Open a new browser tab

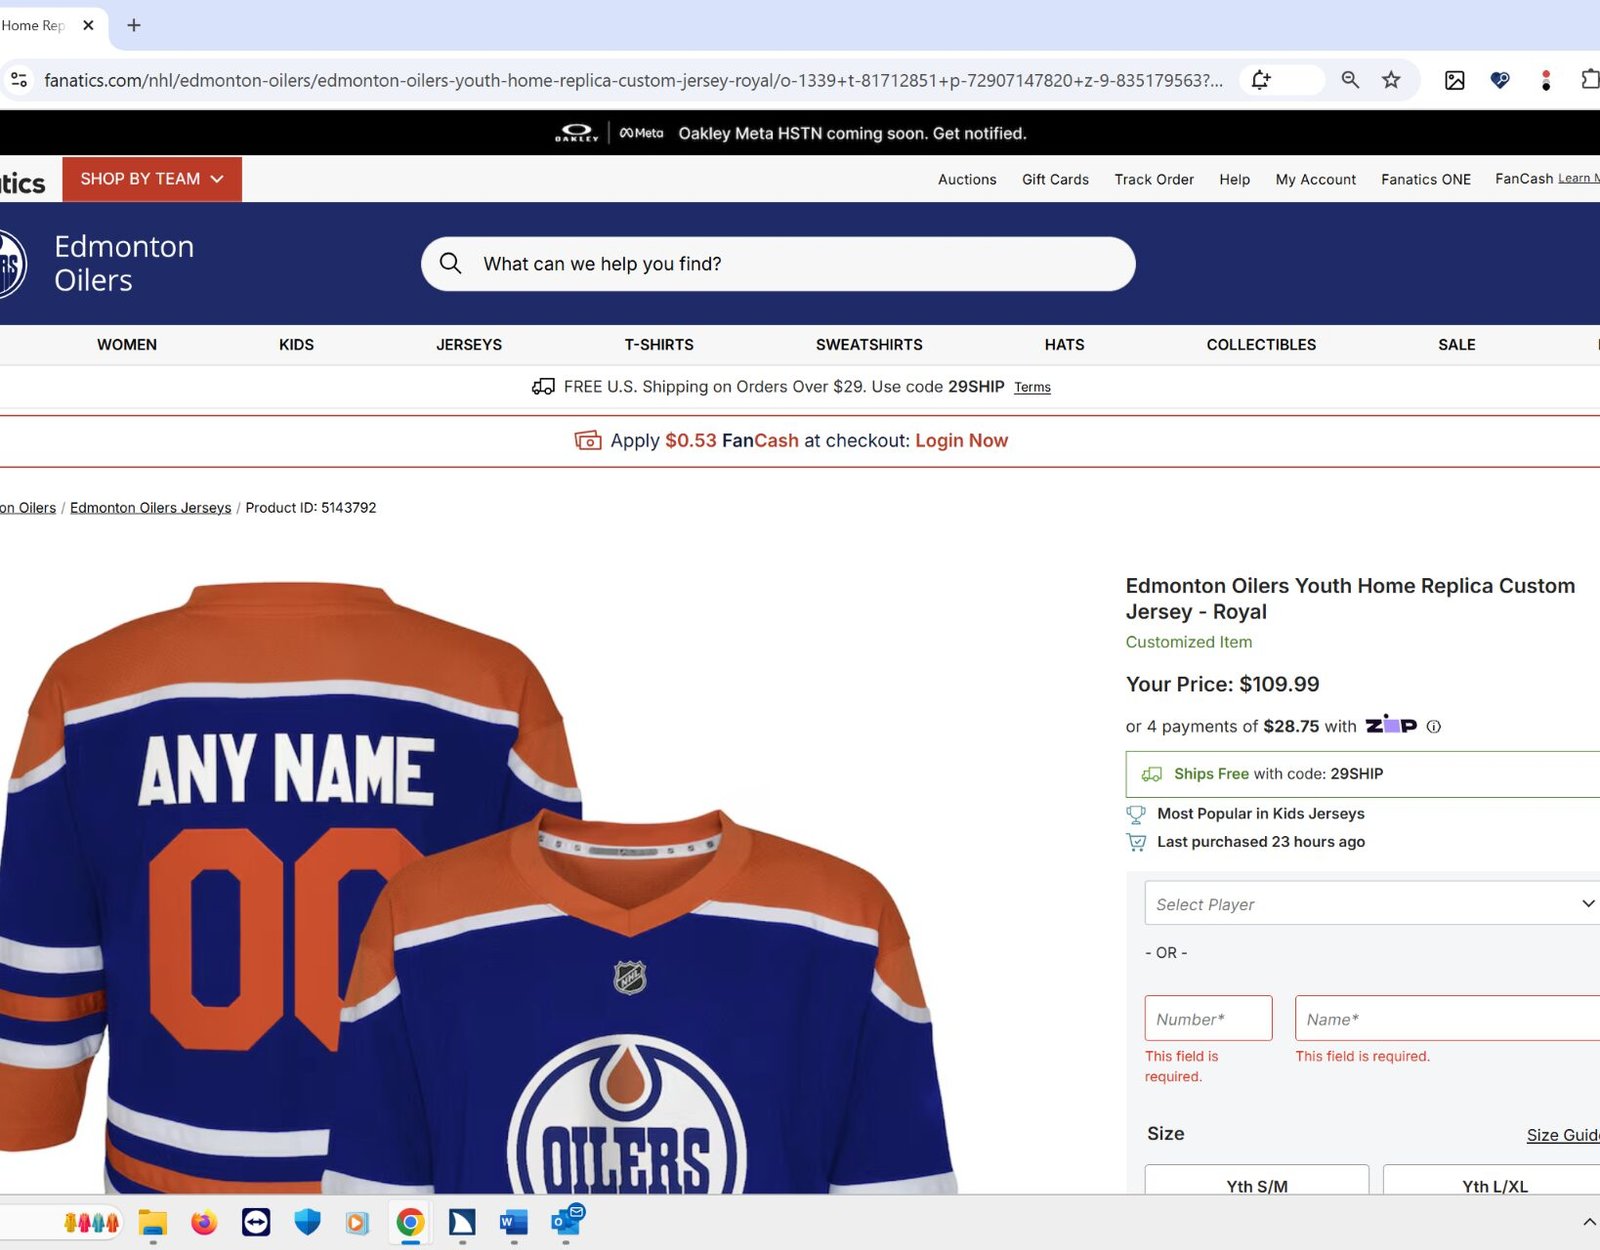point(134,25)
